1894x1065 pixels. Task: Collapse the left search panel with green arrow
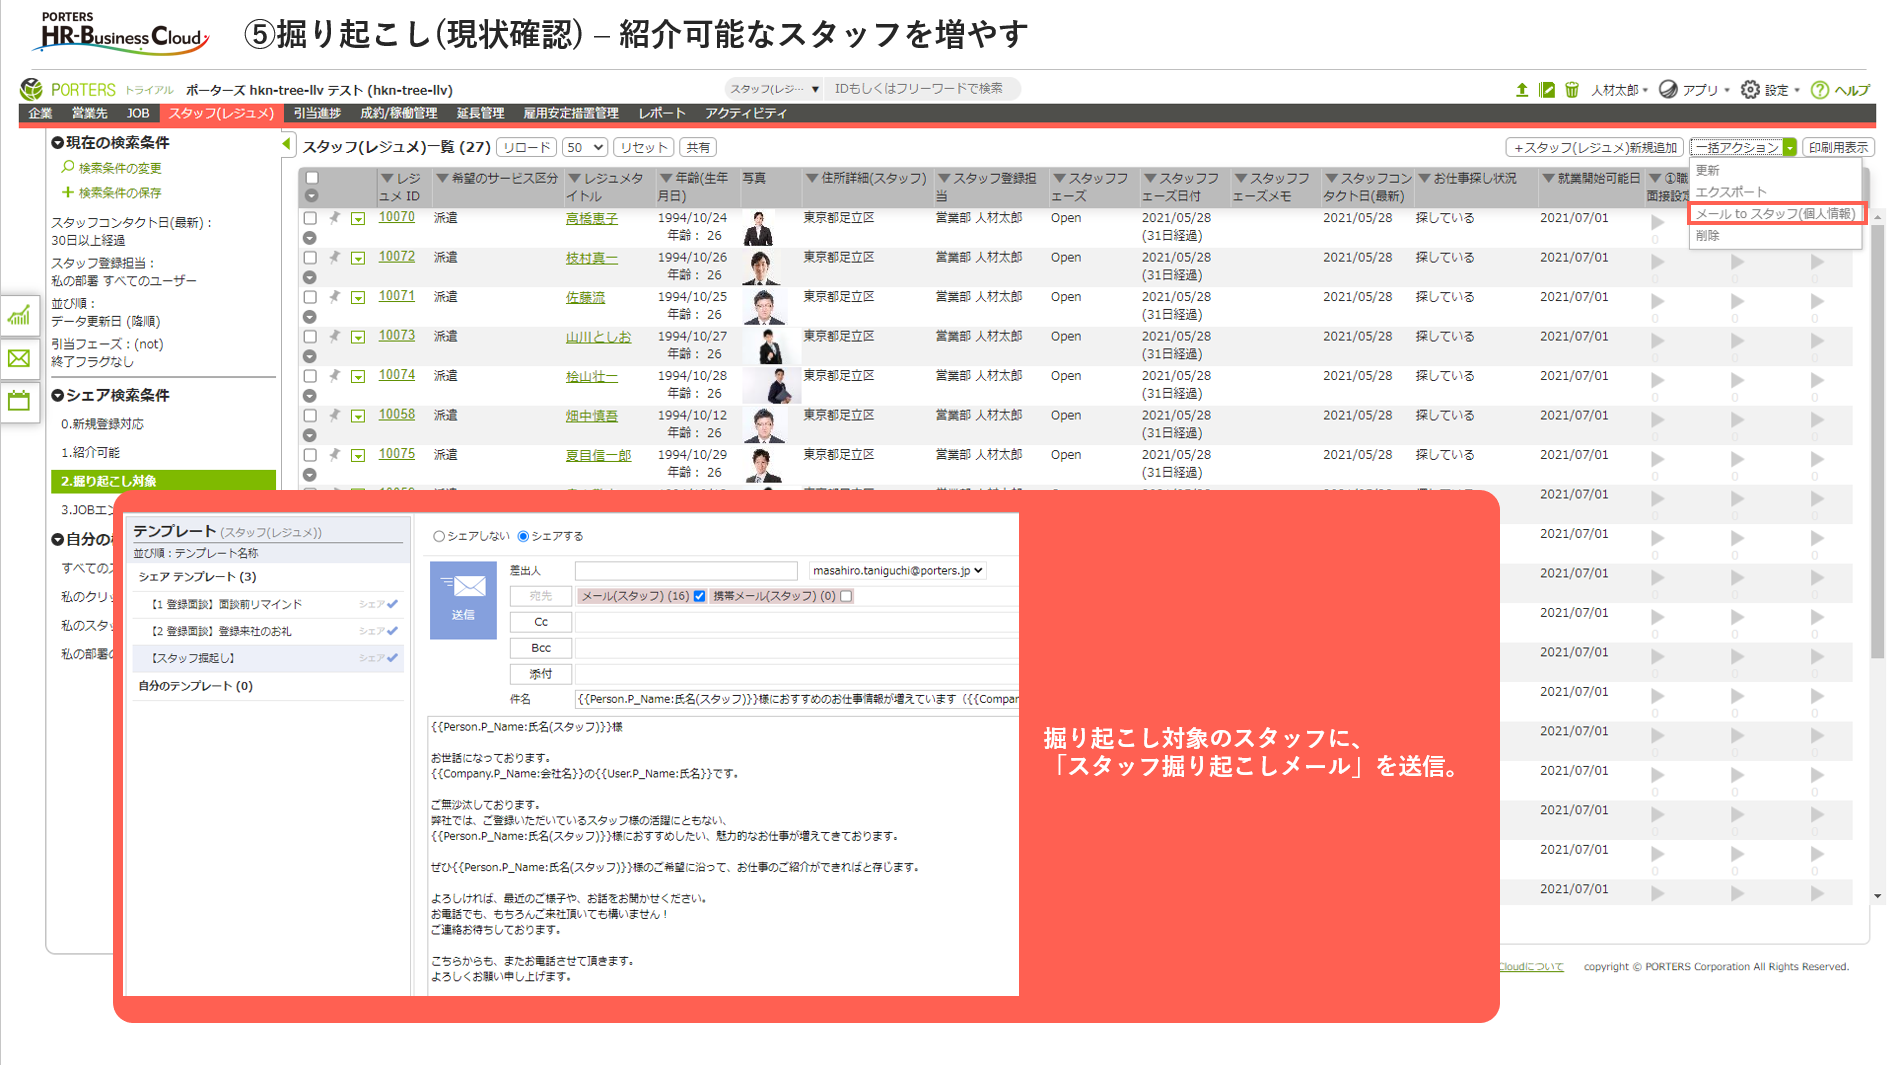point(287,145)
